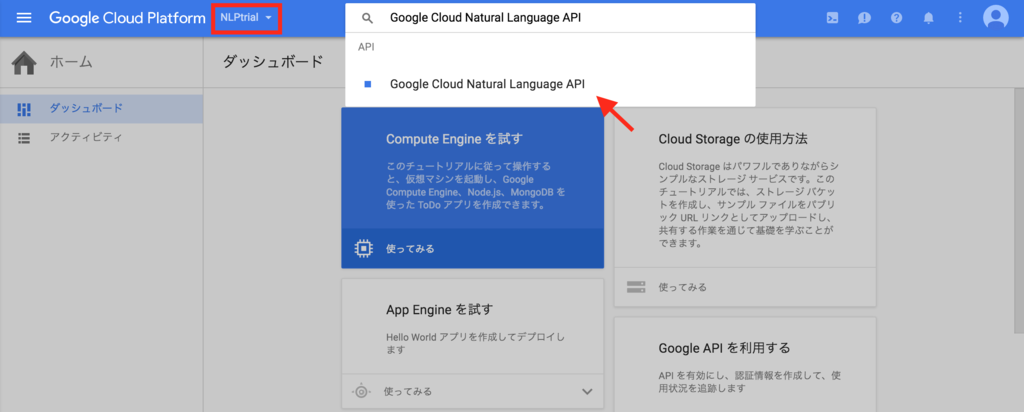
Task: Open the notifications bell
Action: [x=929, y=18]
